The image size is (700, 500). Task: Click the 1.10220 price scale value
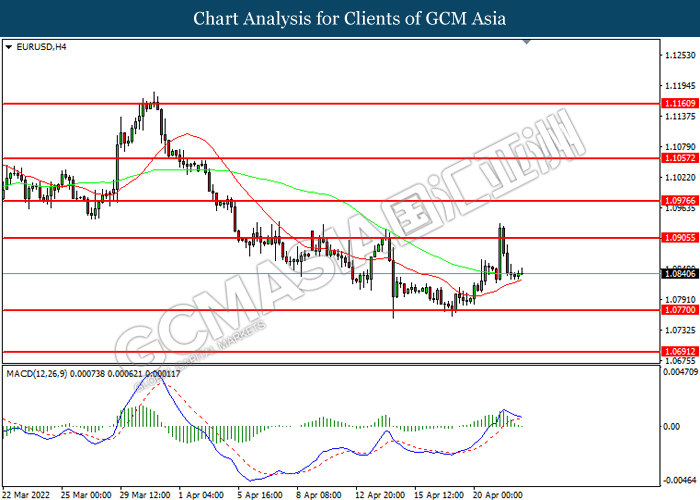[680, 178]
